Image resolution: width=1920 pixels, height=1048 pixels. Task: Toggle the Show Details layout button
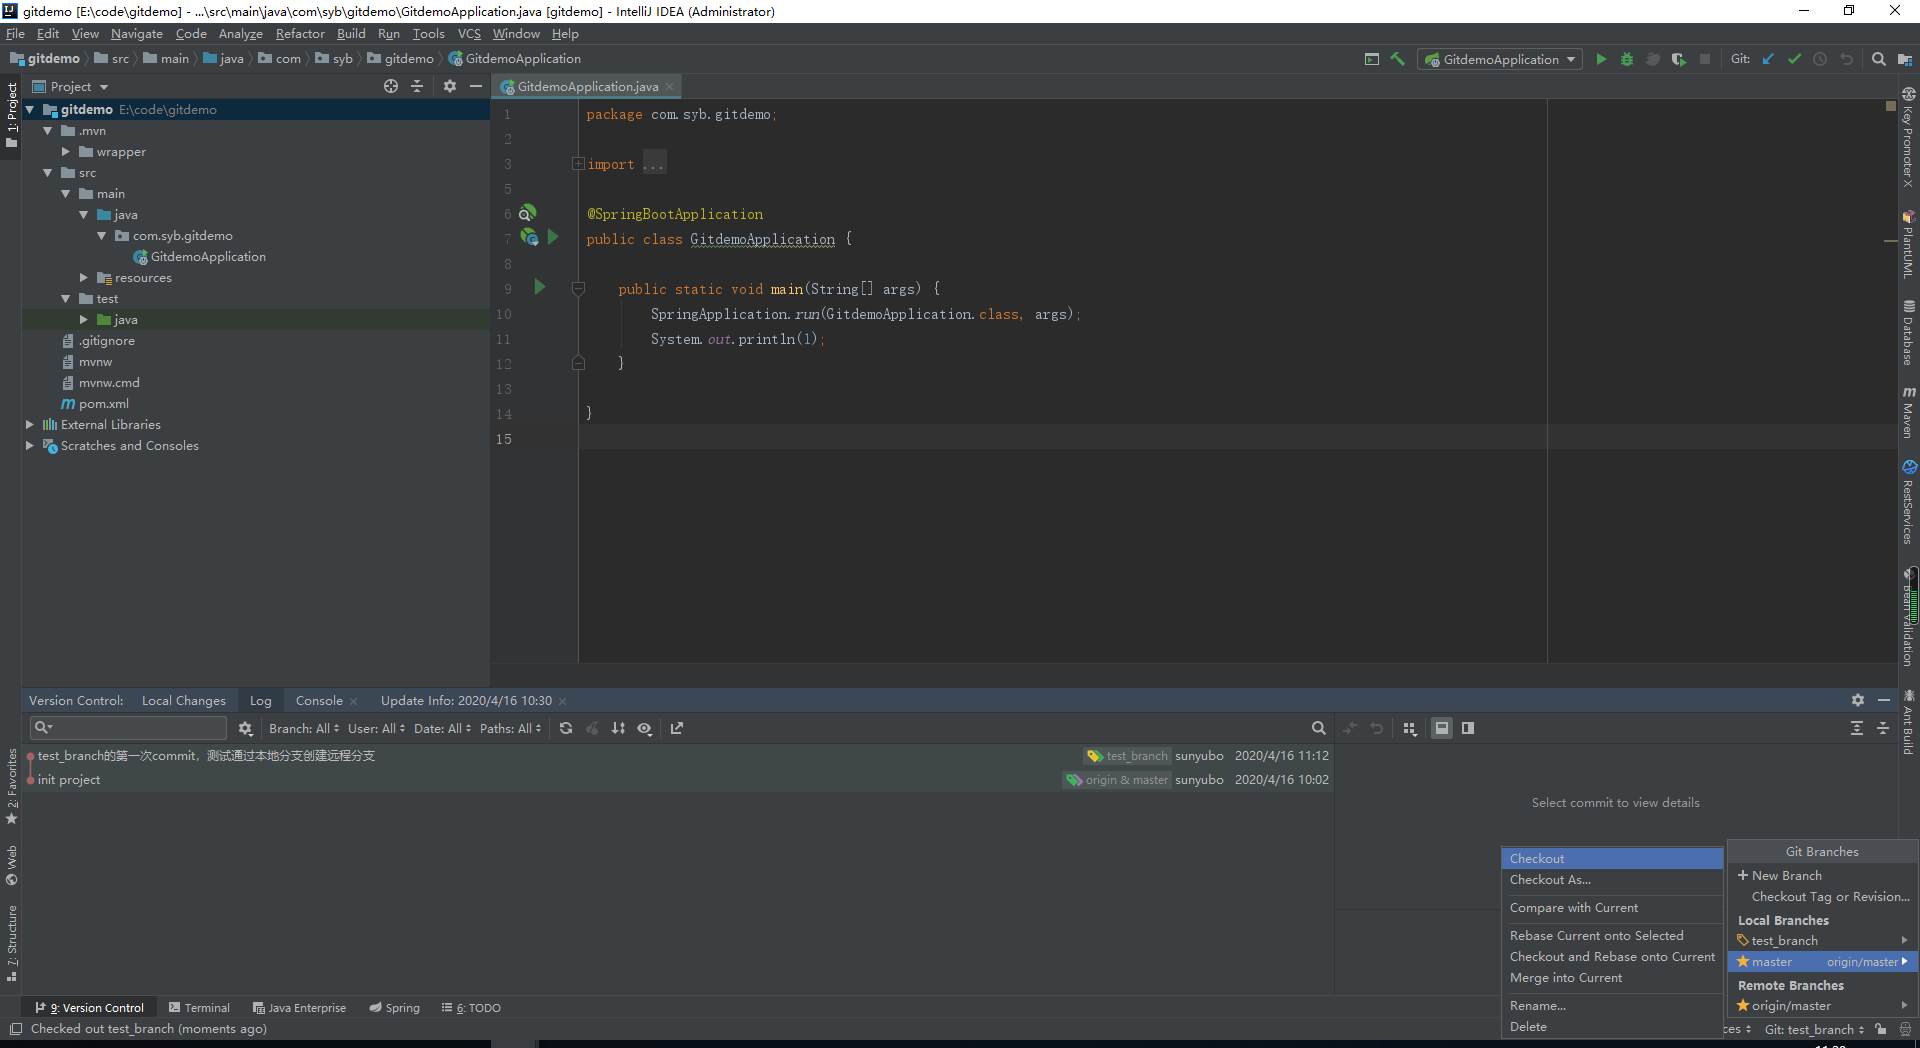click(1442, 728)
